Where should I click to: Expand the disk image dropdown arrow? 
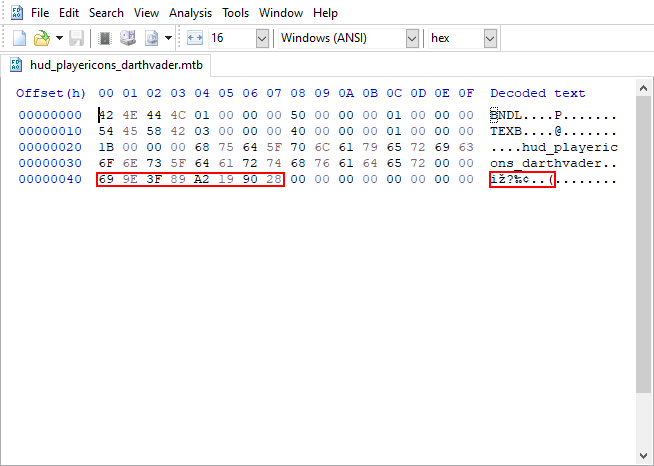[x=169, y=38]
